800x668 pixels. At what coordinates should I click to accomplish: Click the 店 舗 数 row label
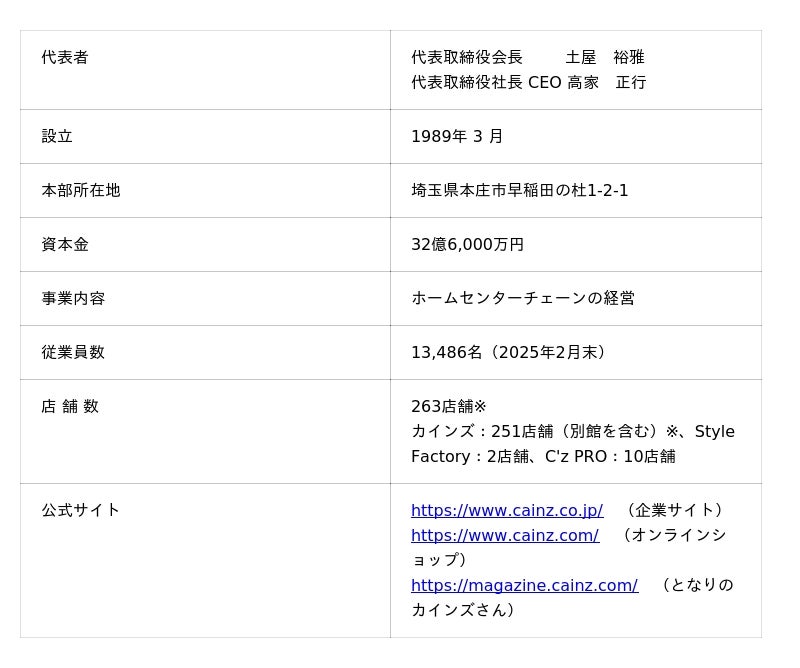[x=70, y=406]
